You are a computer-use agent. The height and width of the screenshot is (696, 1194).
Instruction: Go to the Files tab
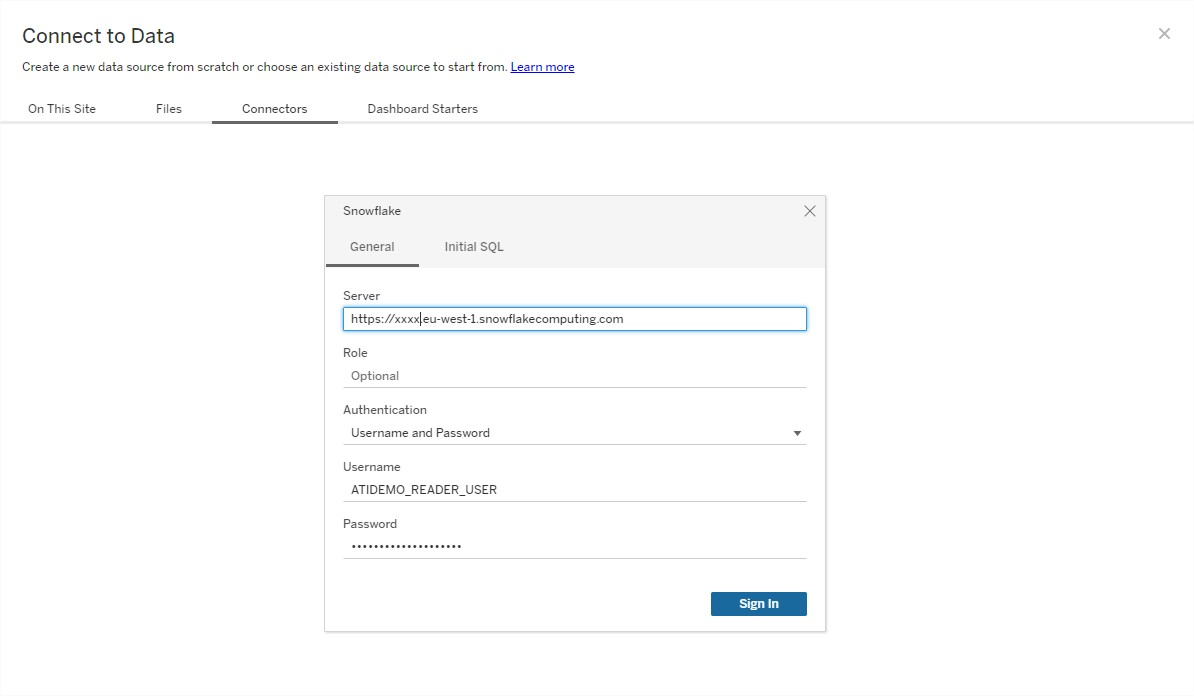[x=169, y=109]
